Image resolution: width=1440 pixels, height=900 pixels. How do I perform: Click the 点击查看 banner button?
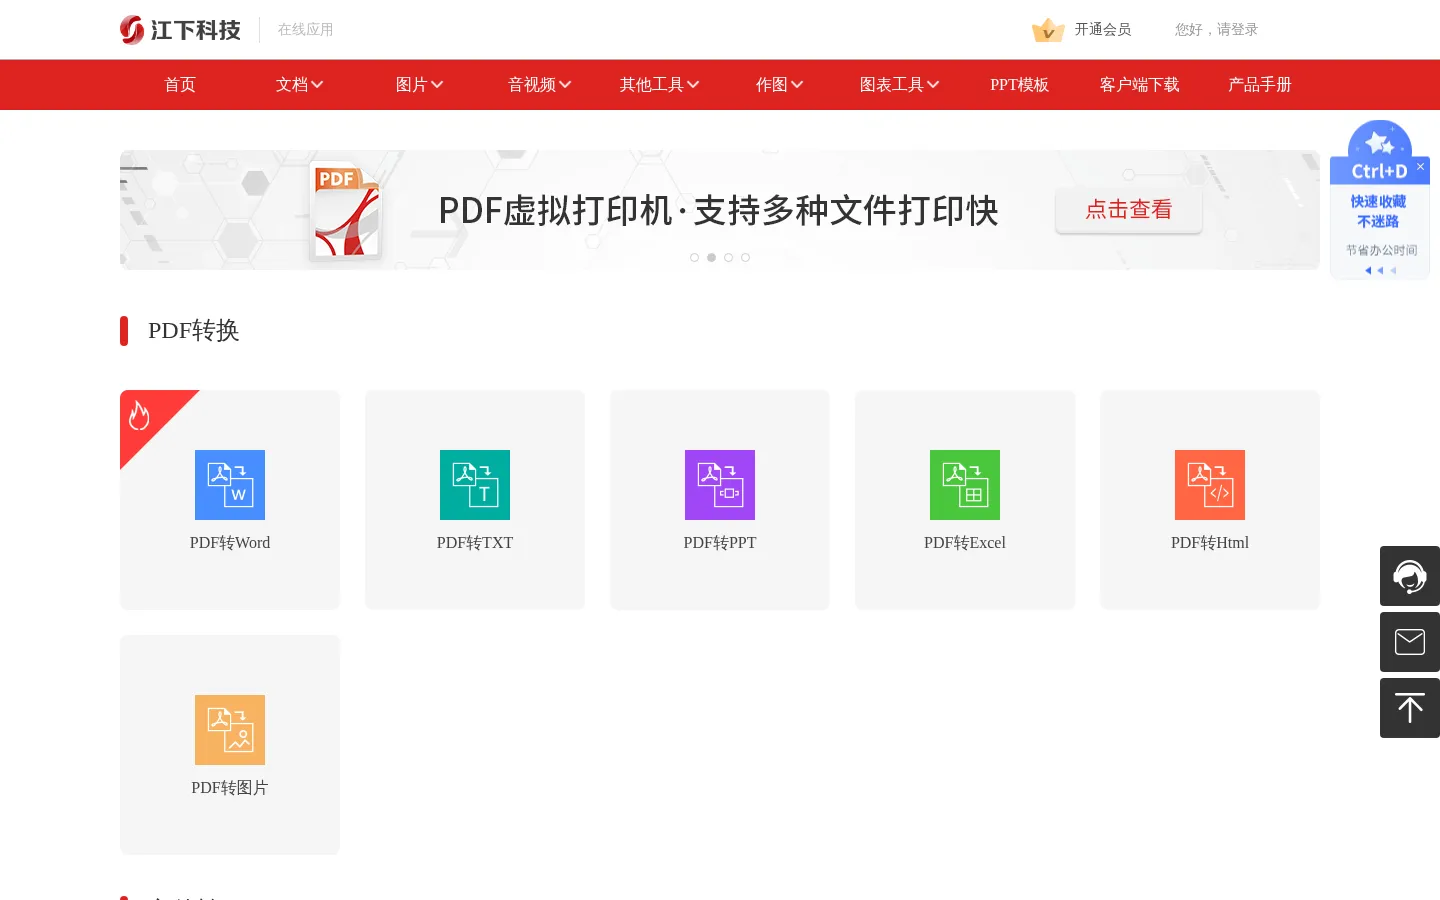point(1129,210)
